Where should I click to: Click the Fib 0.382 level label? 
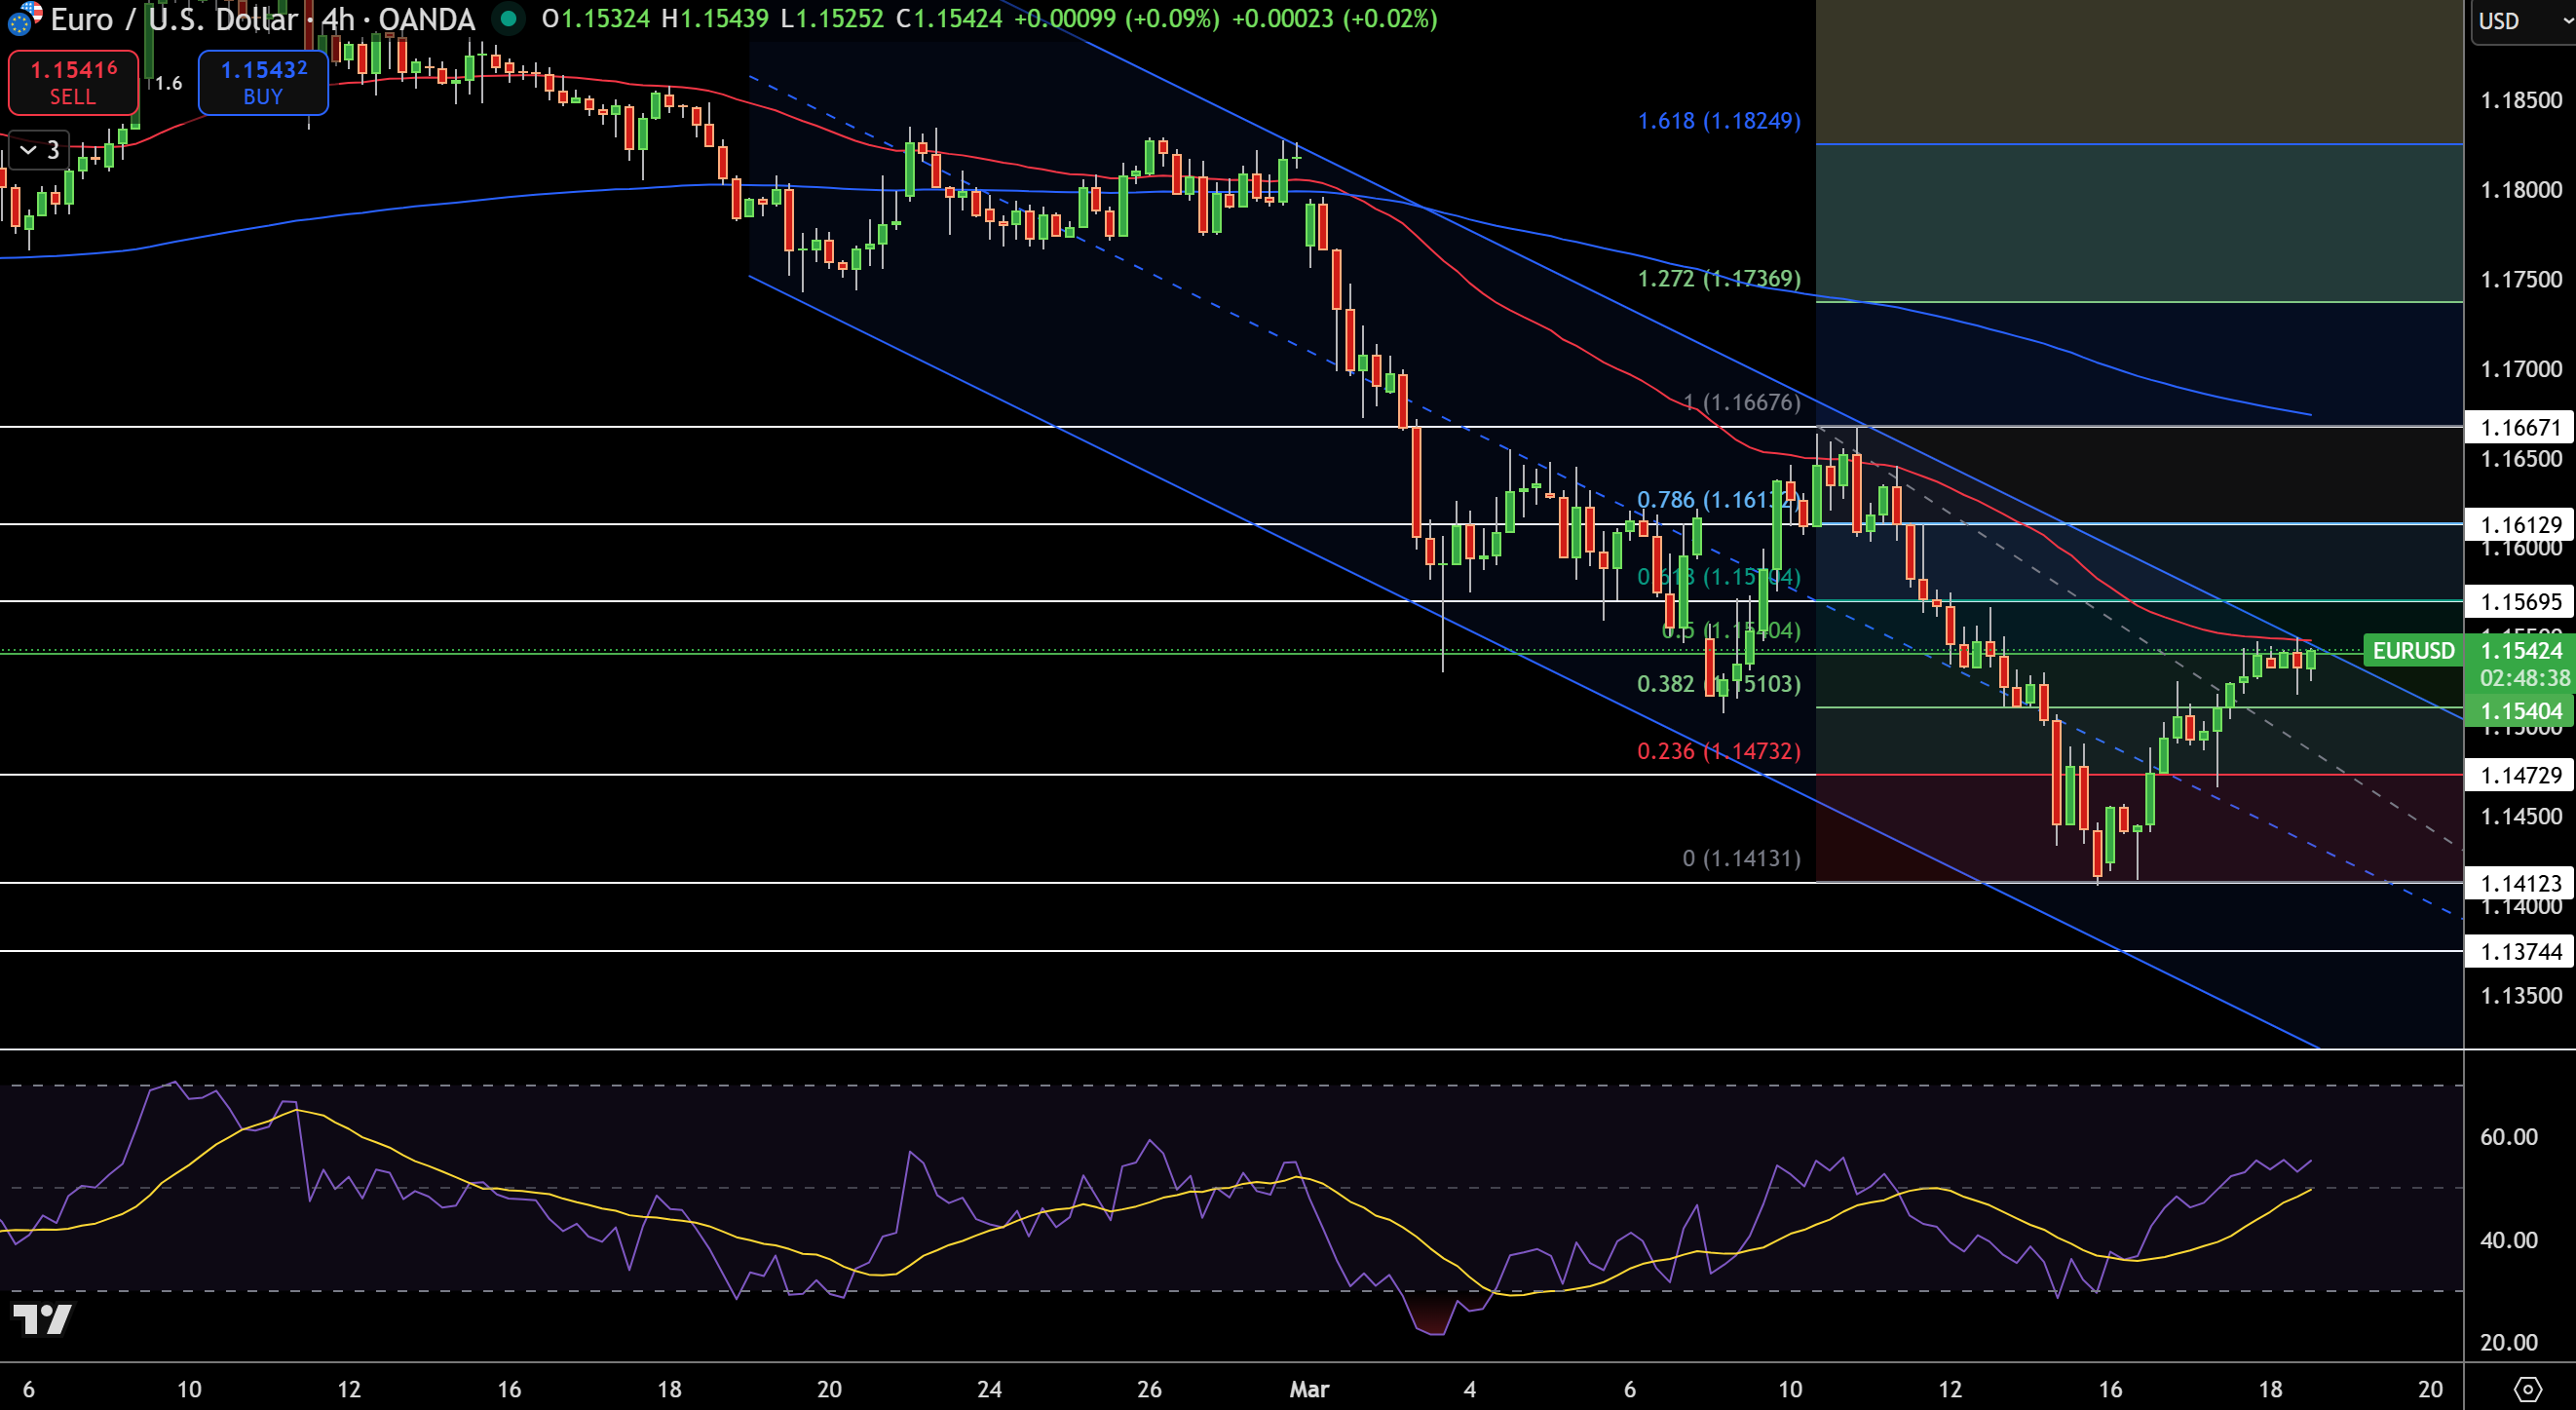click(x=1718, y=684)
